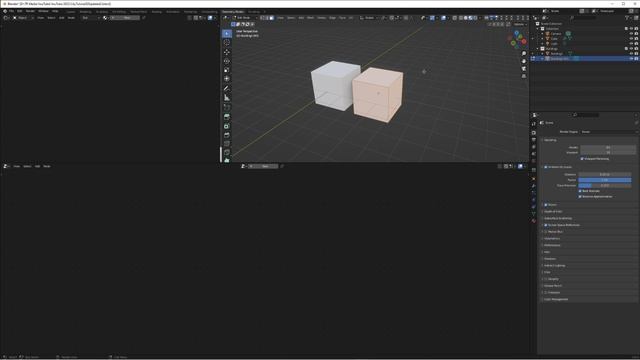Open the Vertex menu in viewport header
The image size is (640, 360).
click(321, 18)
